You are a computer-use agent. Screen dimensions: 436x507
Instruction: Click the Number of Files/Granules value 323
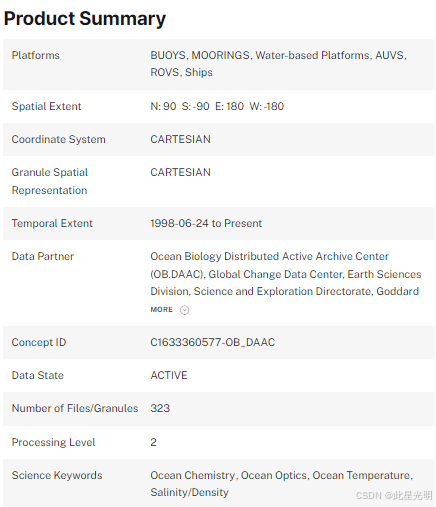click(x=160, y=408)
